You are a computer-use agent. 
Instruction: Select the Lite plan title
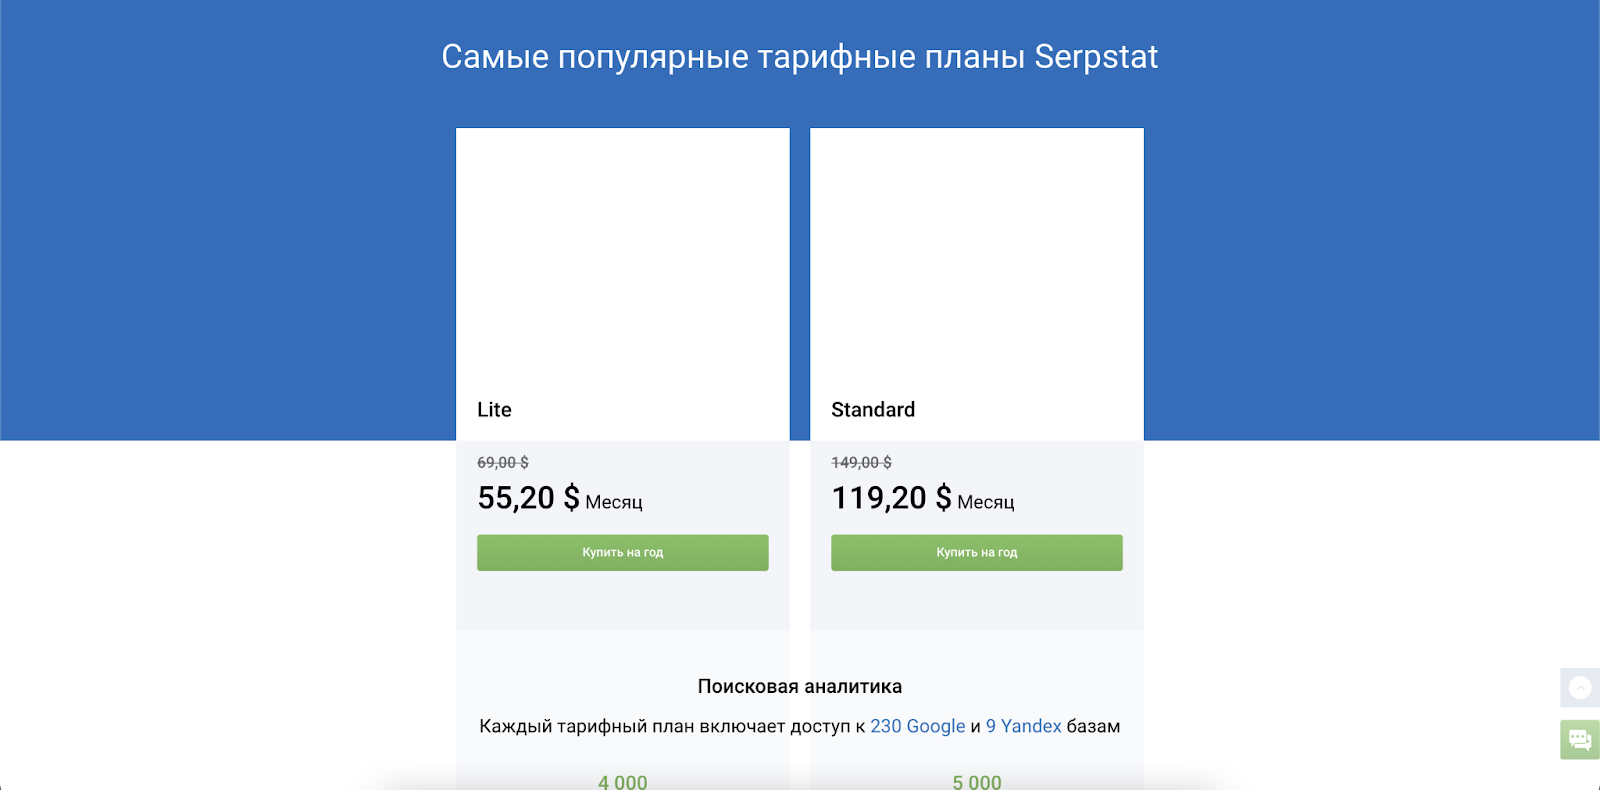[494, 410]
